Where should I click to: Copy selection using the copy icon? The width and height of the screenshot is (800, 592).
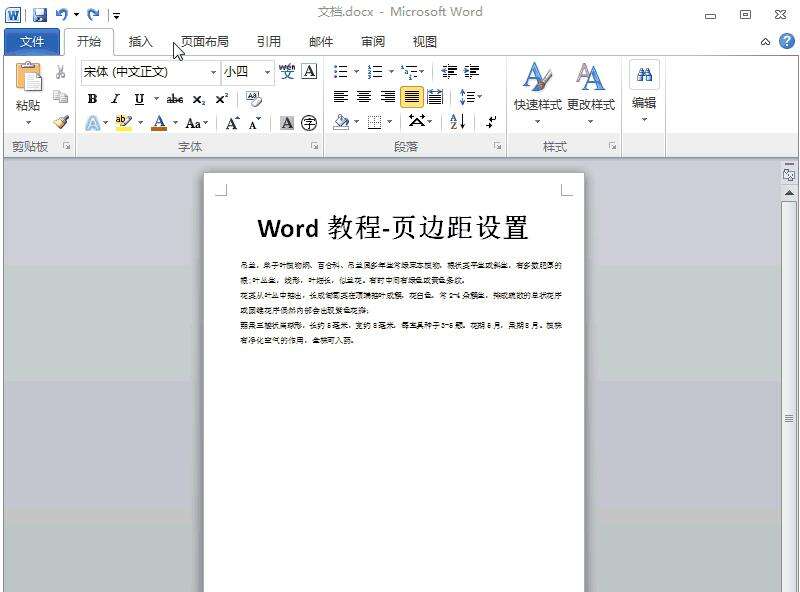coord(60,96)
